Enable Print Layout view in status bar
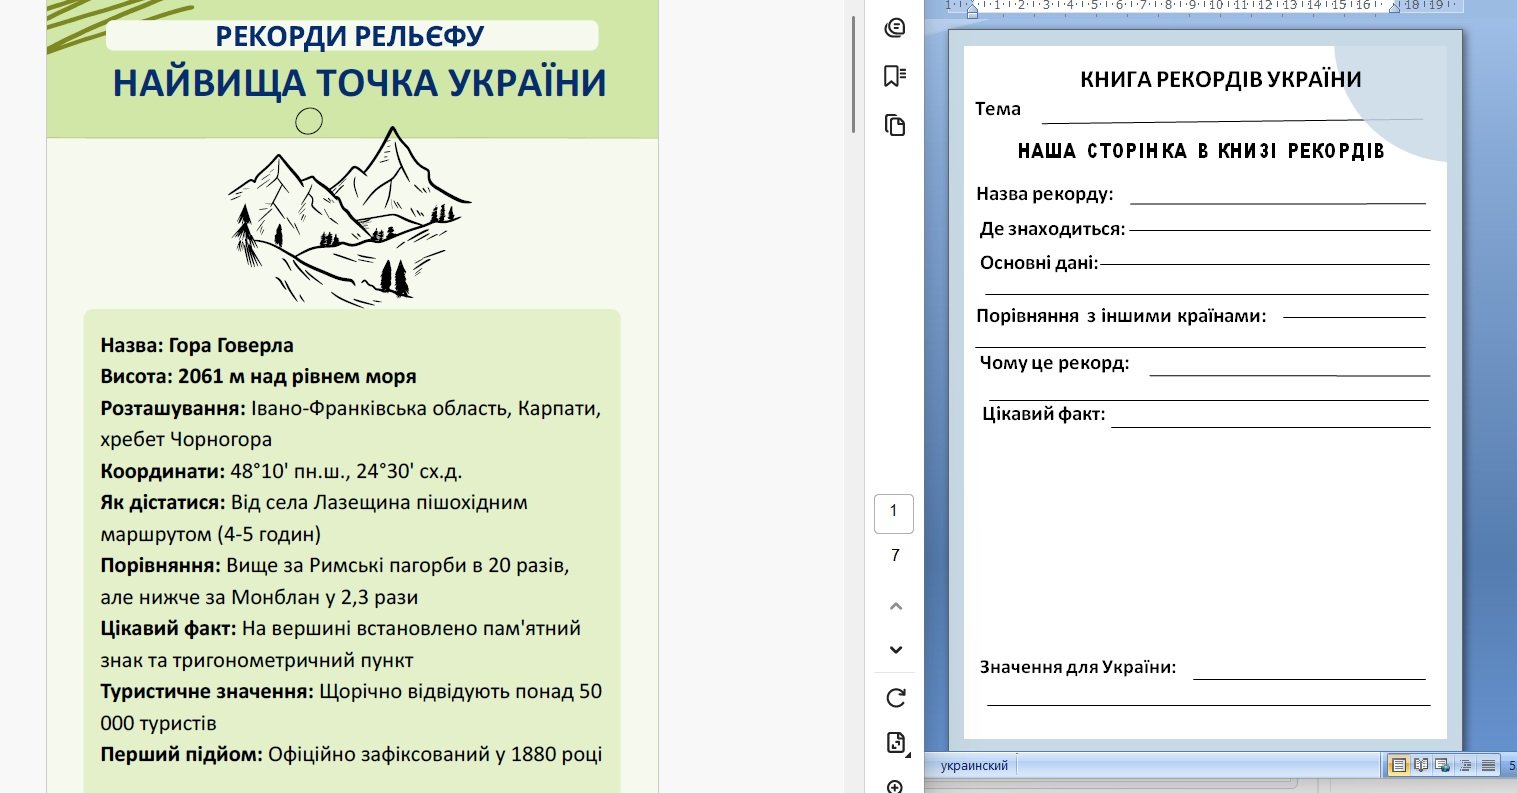Screen dimensions: 1517x793 (x=1399, y=766)
